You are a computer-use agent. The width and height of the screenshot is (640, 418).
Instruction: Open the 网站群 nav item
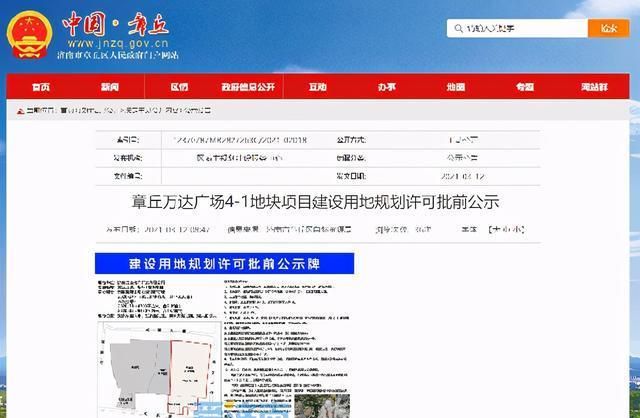594,87
